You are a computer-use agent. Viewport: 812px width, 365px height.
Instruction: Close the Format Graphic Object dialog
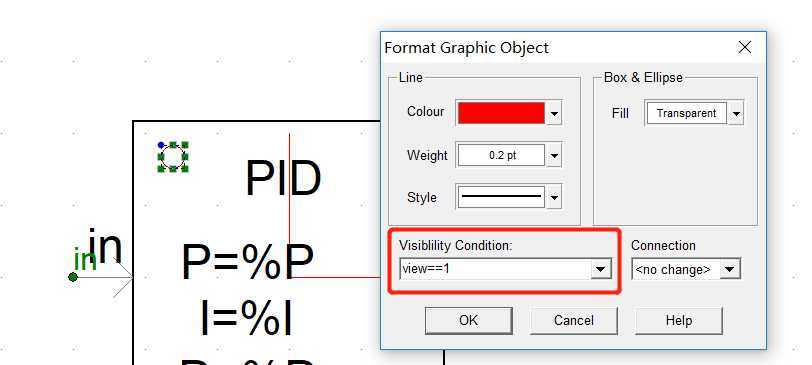coord(745,48)
